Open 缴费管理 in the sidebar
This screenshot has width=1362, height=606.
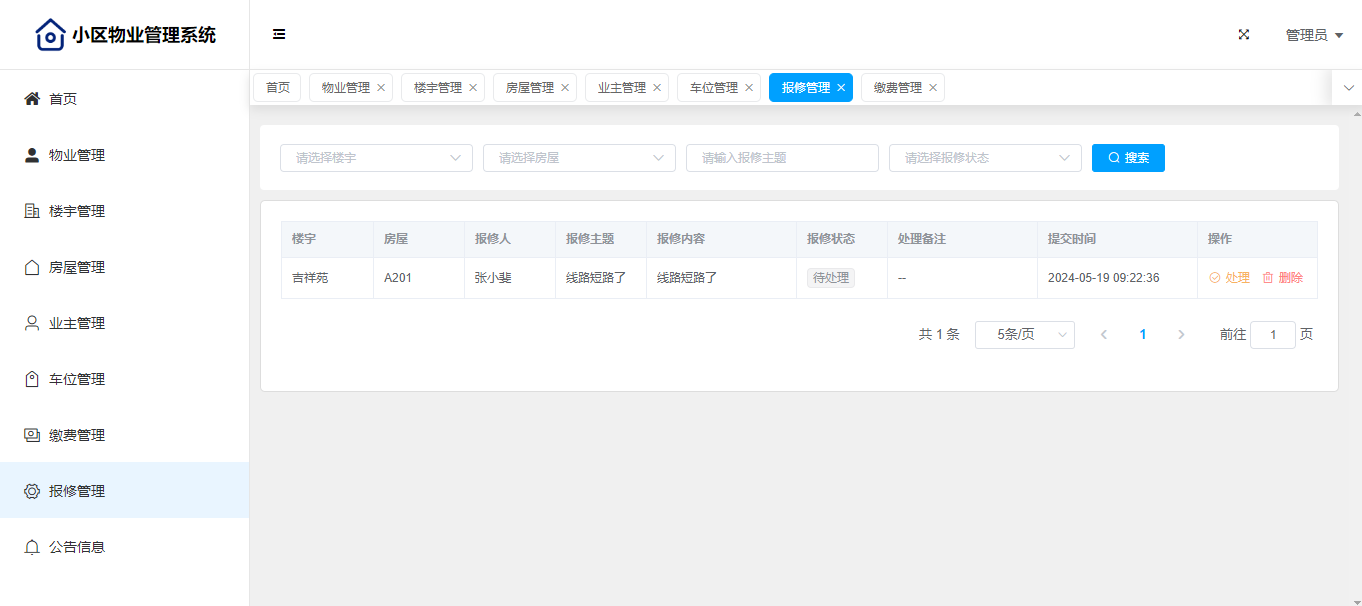pos(76,435)
